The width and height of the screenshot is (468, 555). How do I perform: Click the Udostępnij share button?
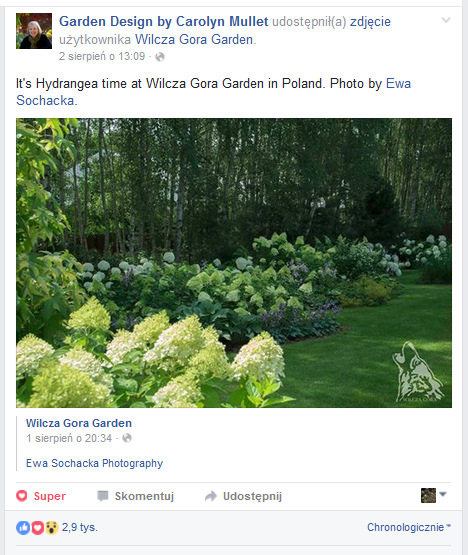tap(244, 496)
